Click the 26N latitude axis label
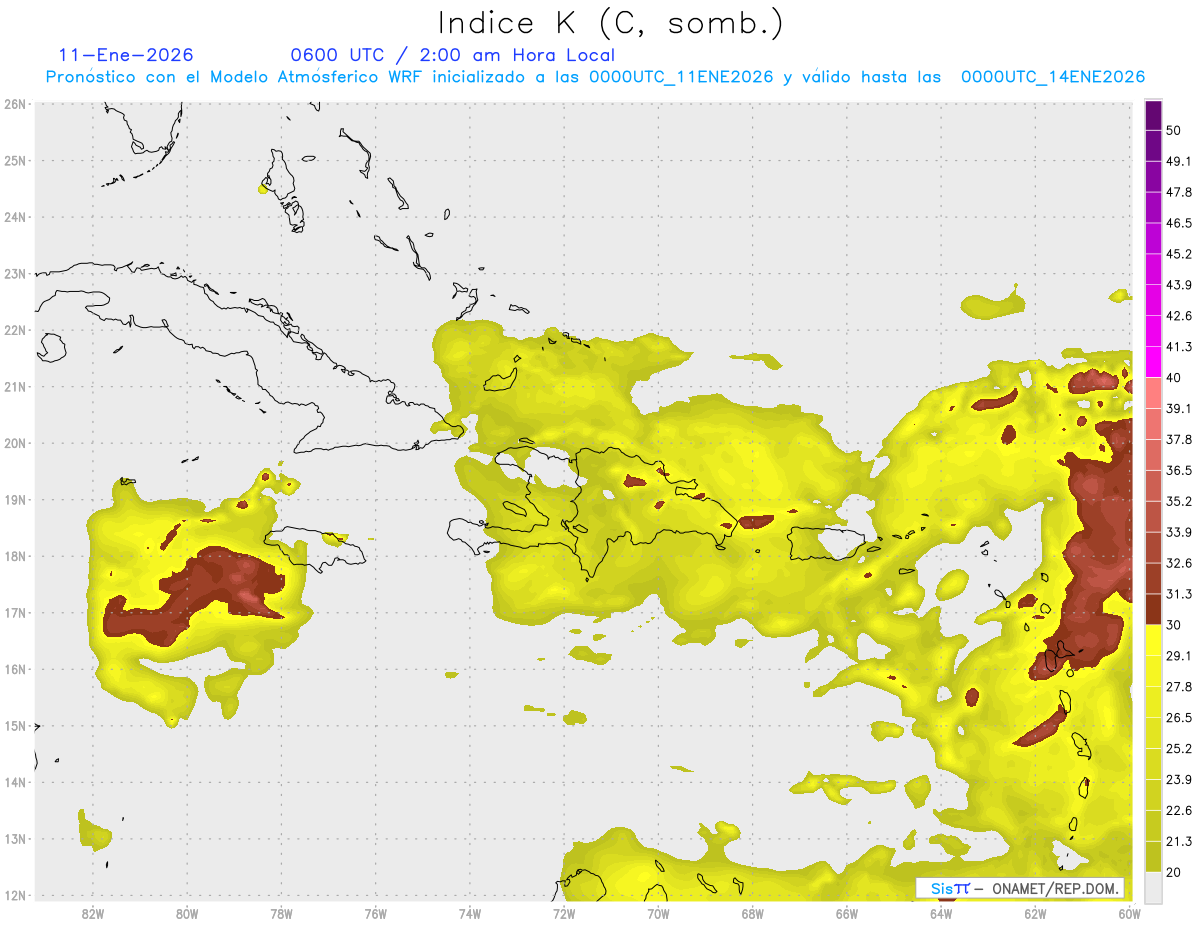The height and width of the screenshot is (927, 1200). [14, 104]
